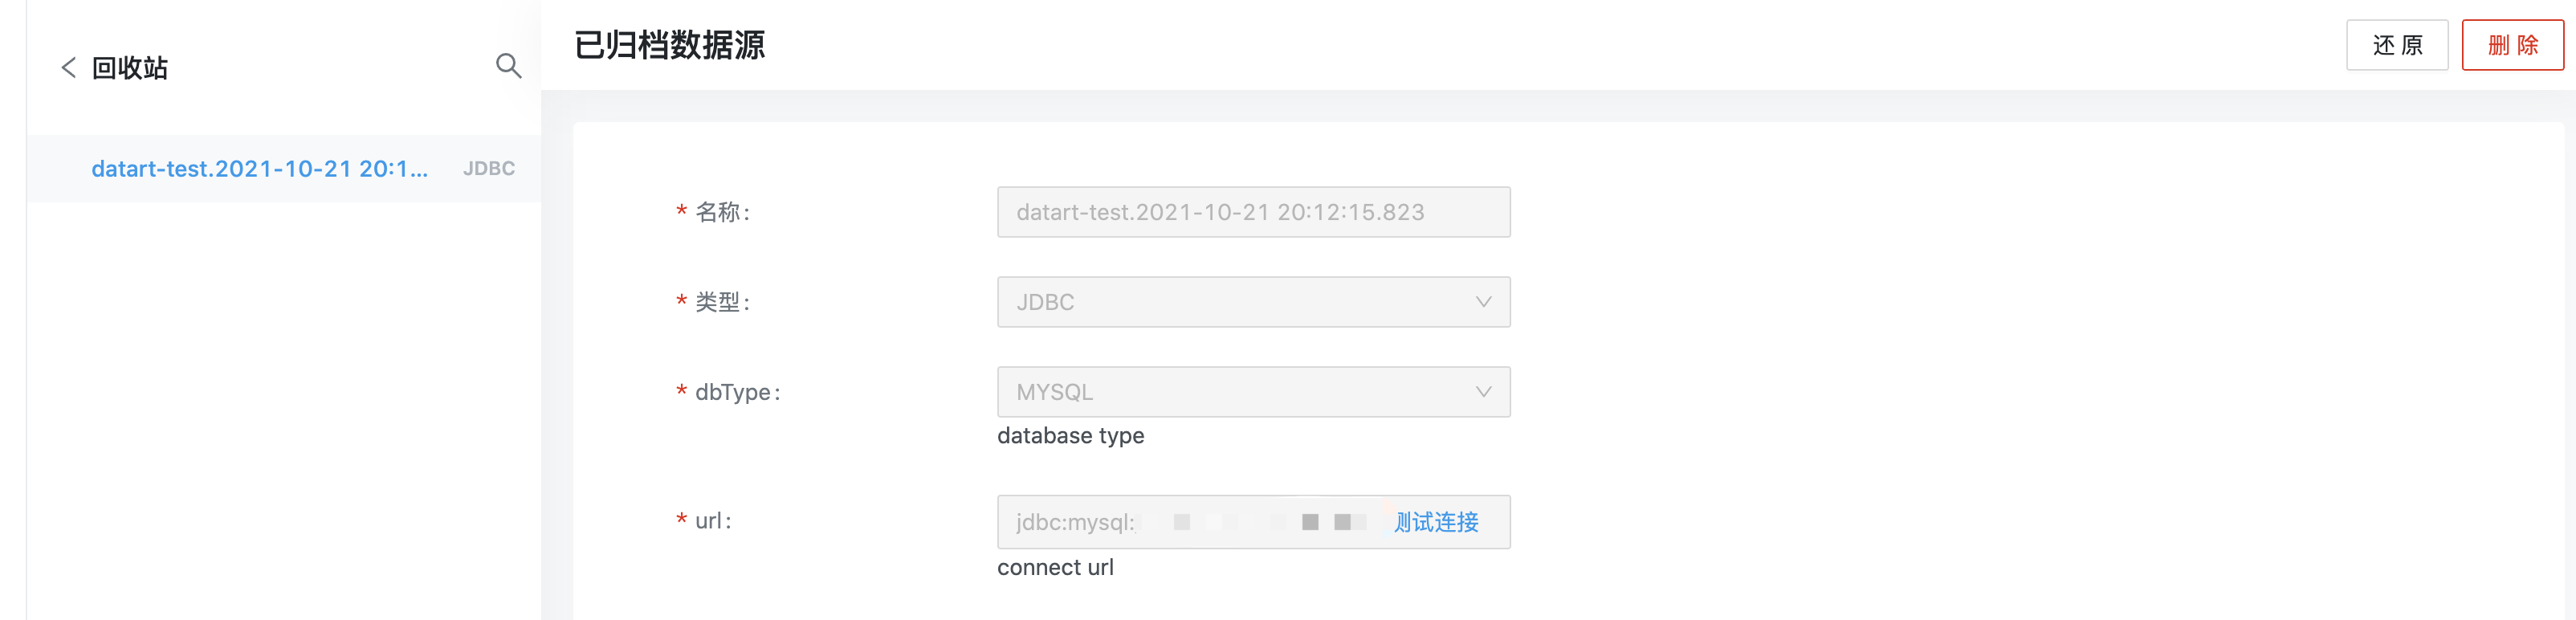This screenshot has height=620, width=2576.
Task: Click the back arrow next to 回收站
Action: [x=68, y=67]
